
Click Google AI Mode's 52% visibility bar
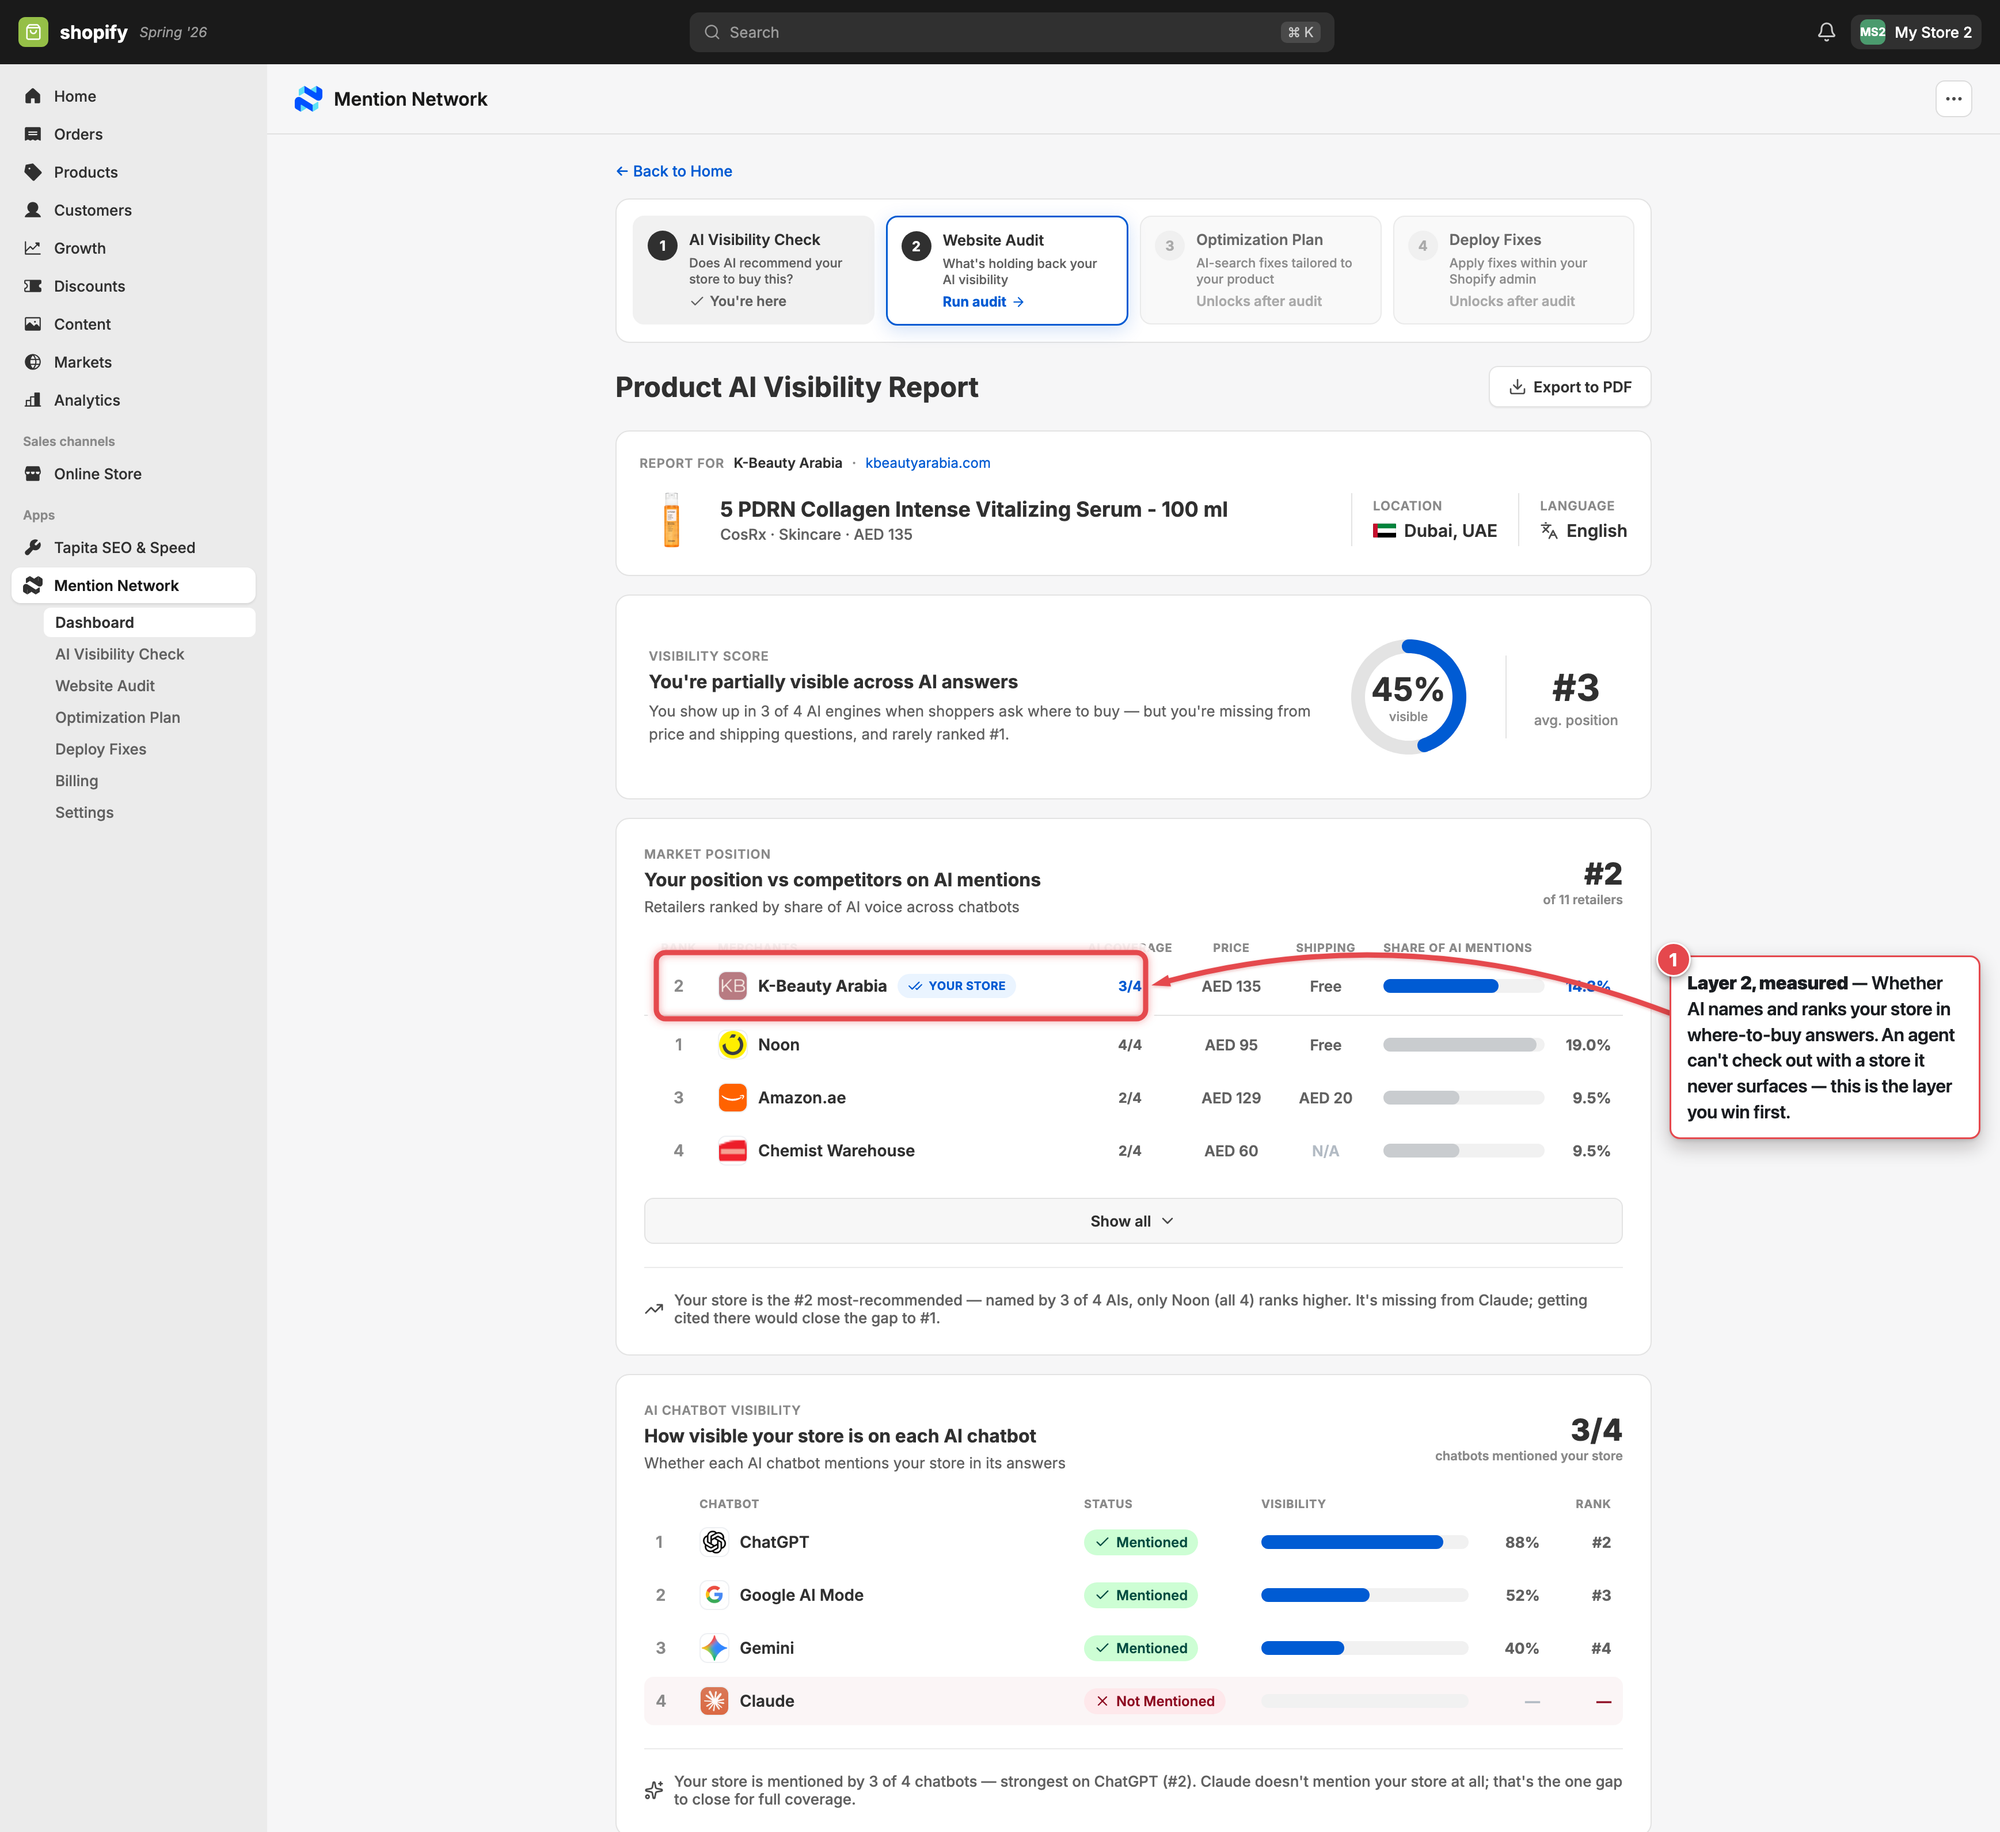[1364, 1595]
